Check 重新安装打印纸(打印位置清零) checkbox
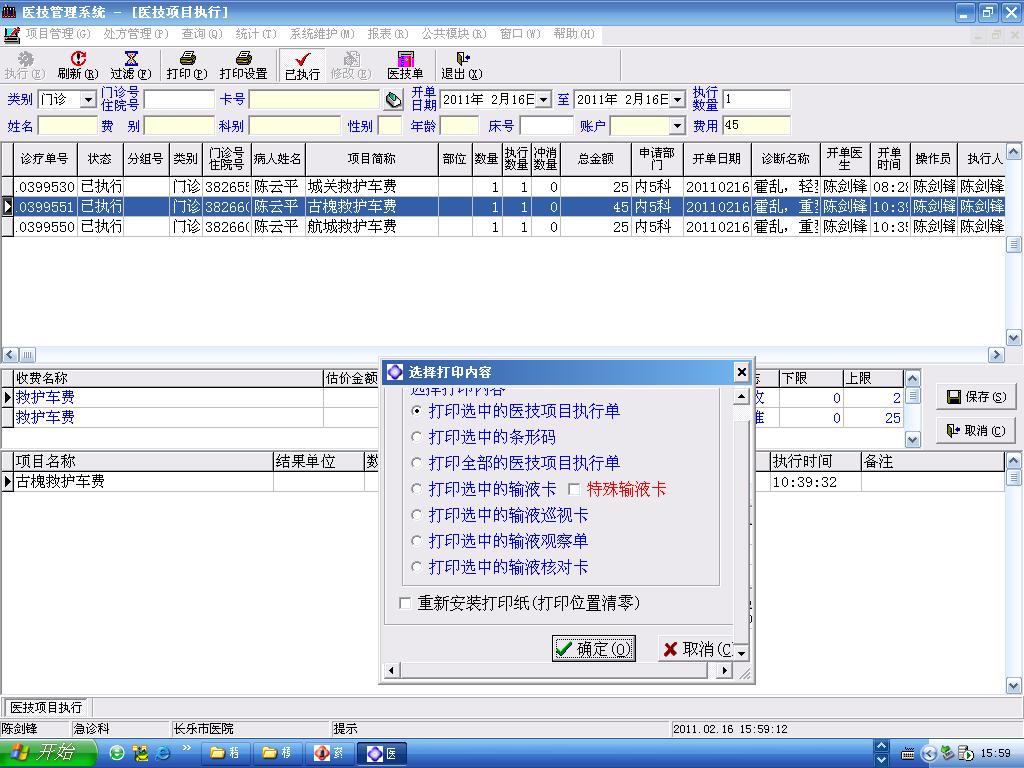Viewport: 1024px width, 768px height. pyautogui.click(x=405, y=603)
